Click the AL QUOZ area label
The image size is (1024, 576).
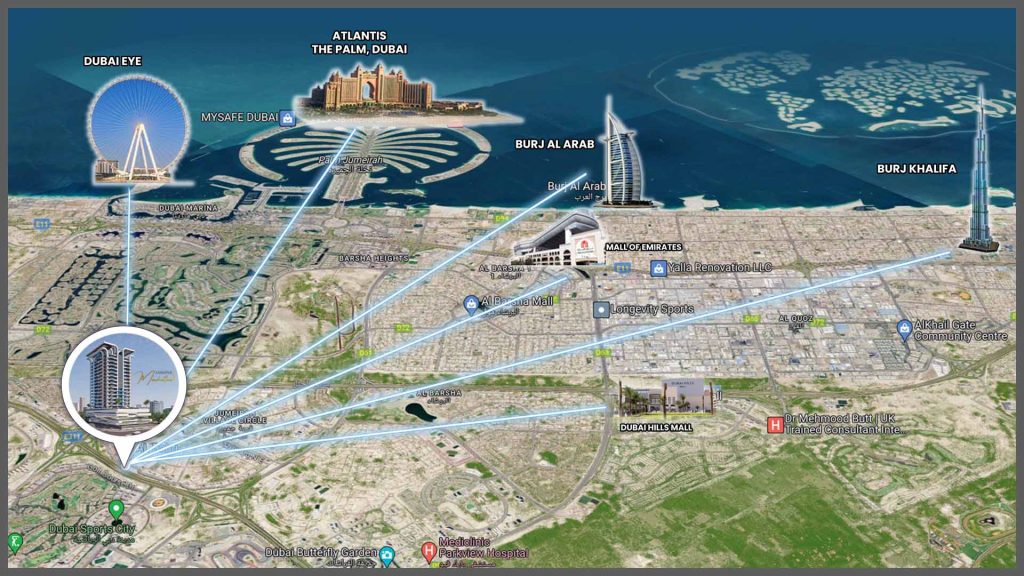[795, 319]
